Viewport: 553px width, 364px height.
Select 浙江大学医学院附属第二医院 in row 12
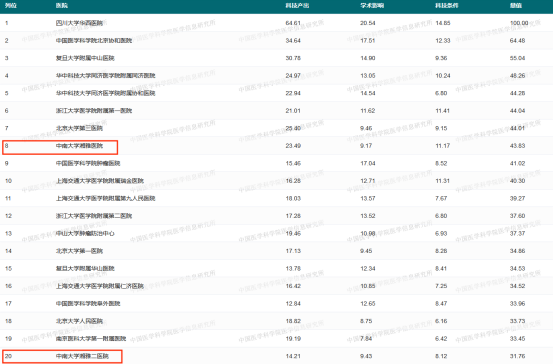pos(94,216)
